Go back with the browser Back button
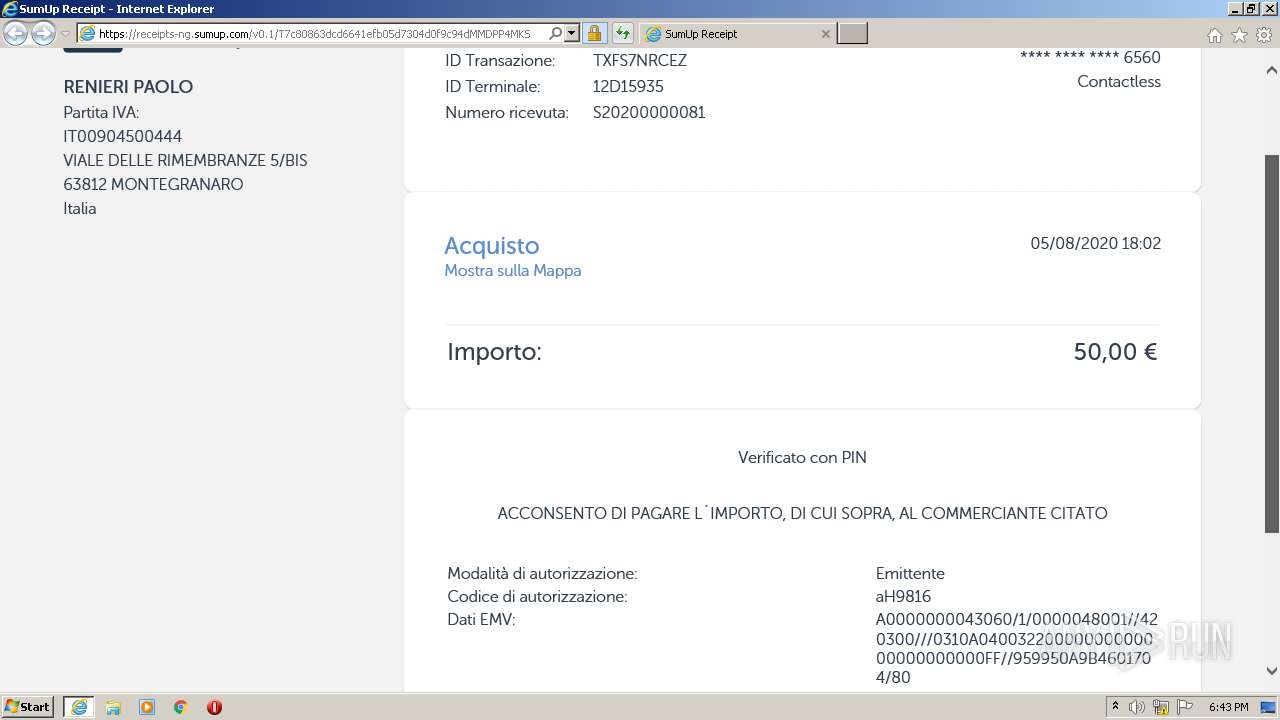The image size is (1280, 720). point(16,34)
